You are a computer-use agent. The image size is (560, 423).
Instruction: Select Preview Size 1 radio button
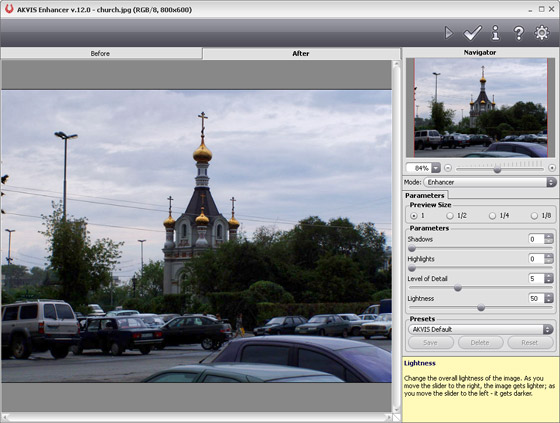[x=414, y=216]
